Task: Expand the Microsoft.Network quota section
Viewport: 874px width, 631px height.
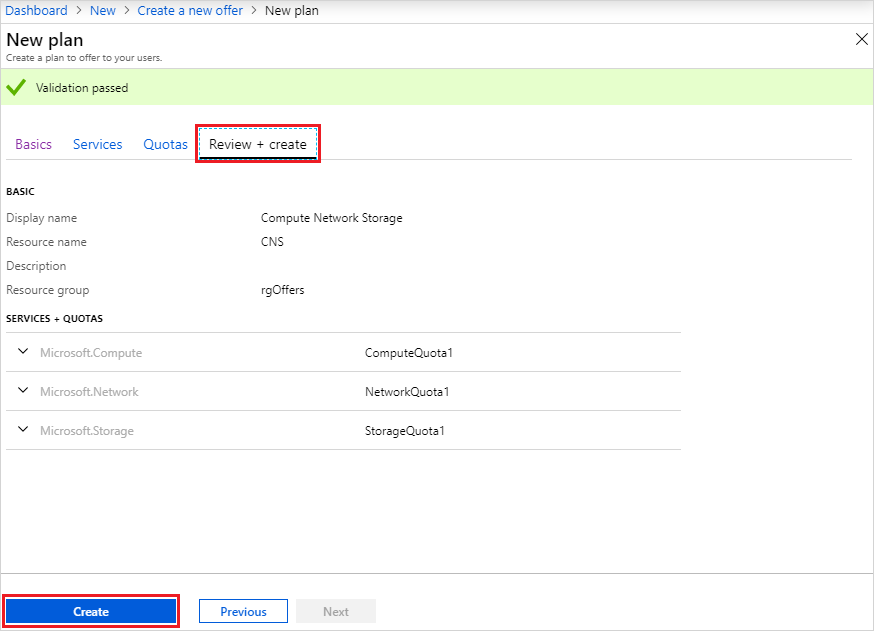Action: click(x=22, y=390)
